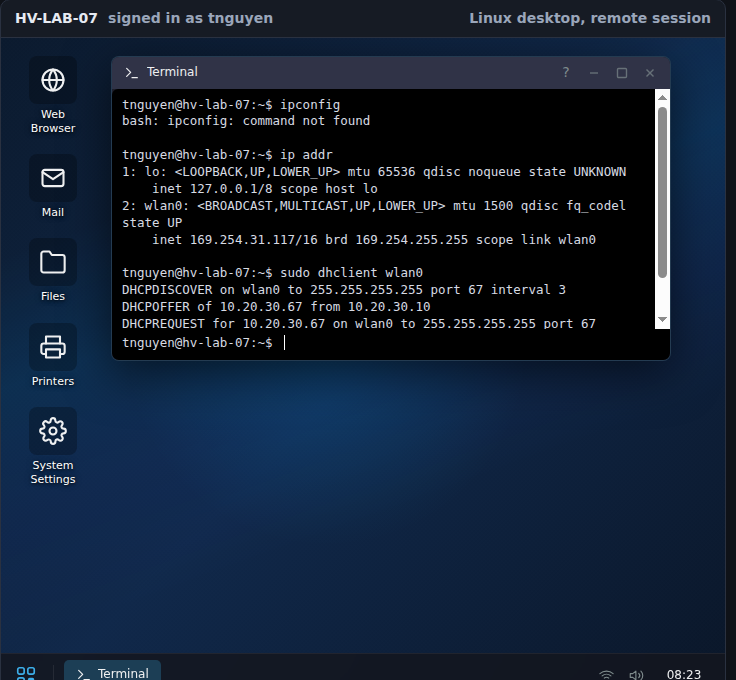The image size is (736, 680).
Task: Click the DHCPOFFER of 10.20.30.67 line
Action: (x=276, y=307)
